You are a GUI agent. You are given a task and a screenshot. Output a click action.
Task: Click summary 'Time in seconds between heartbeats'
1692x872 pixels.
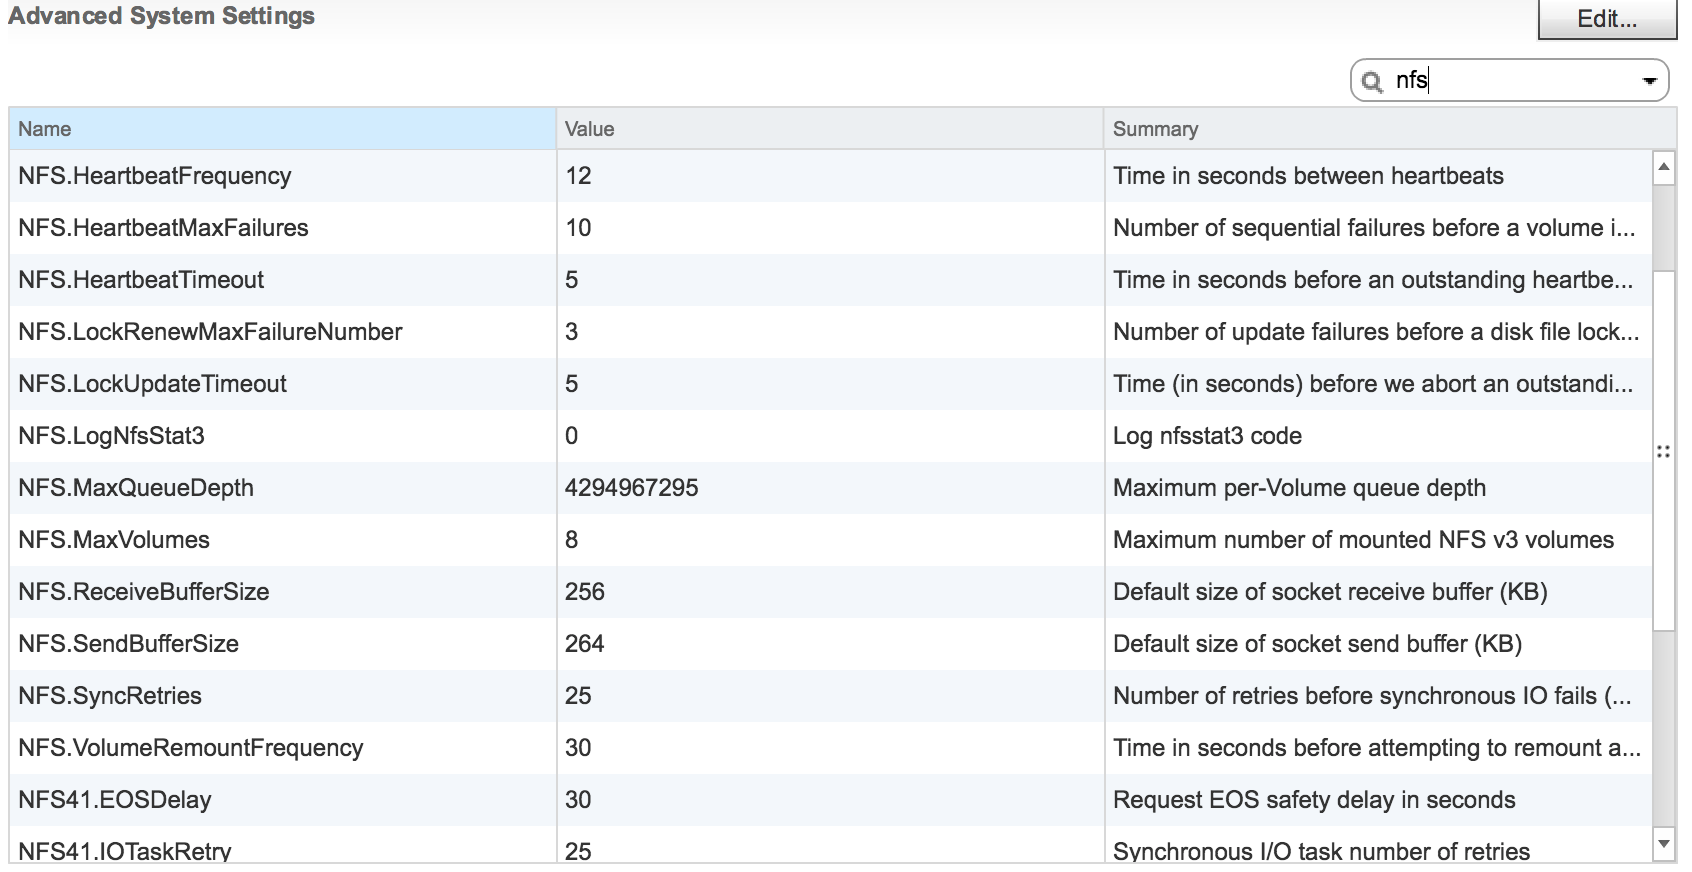tap(1308, 176)
